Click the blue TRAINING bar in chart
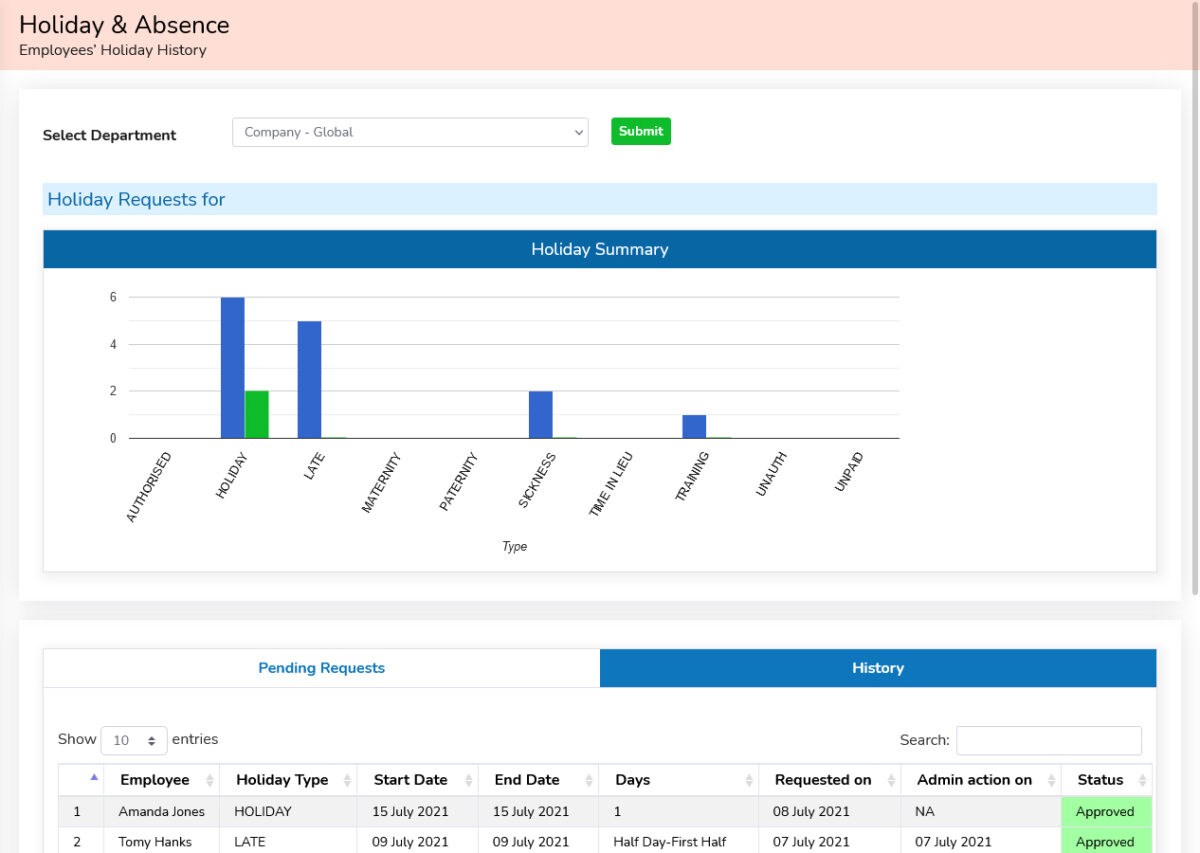The width and height of the screenshot is (1200, 853). (694, 426)
